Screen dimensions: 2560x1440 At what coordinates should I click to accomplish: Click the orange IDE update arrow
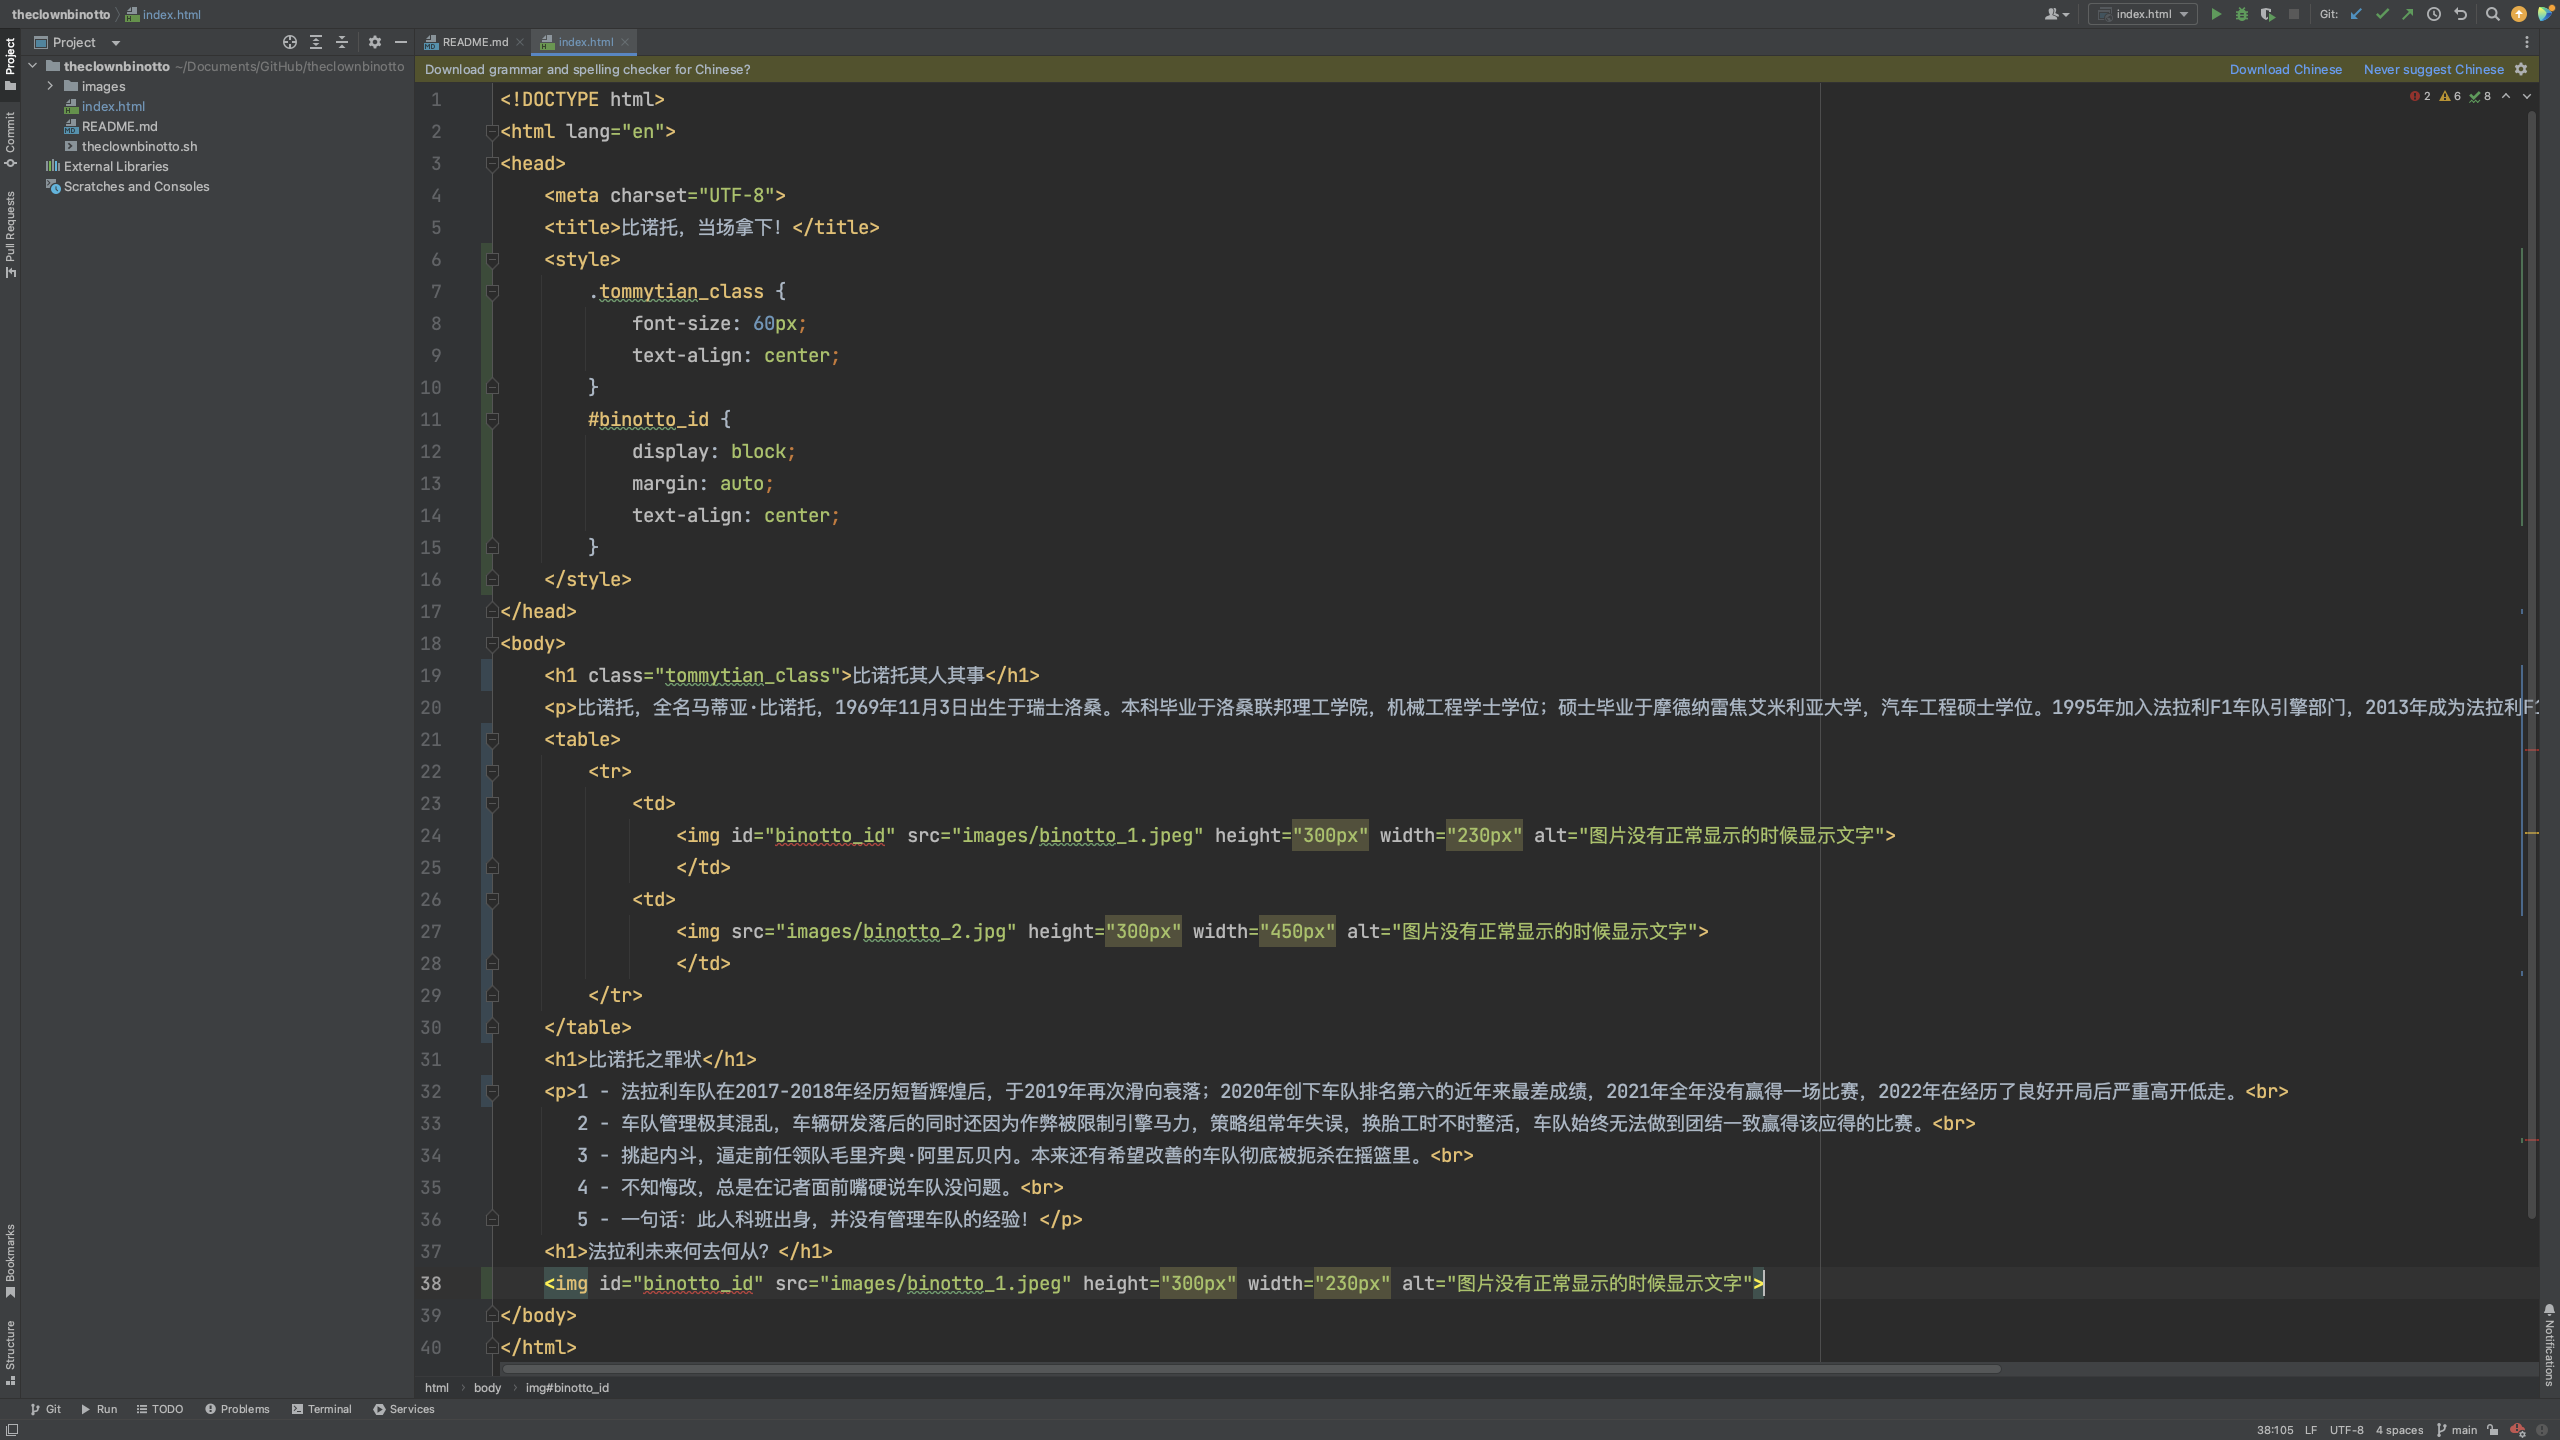pyautogui.click(x=2519, y=14)
